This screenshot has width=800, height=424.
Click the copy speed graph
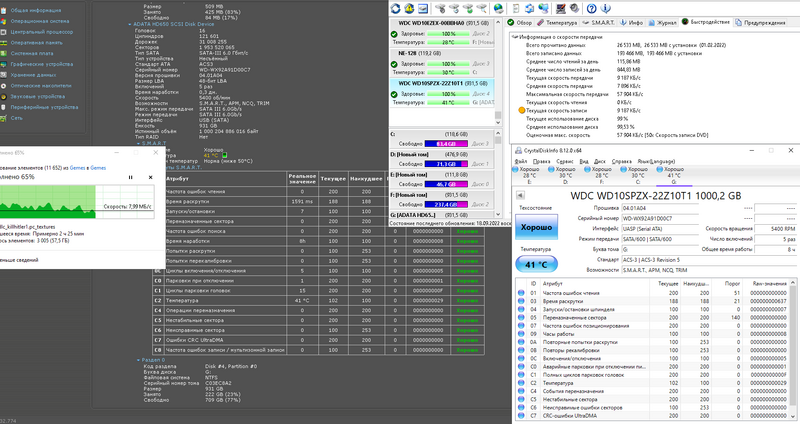77,202
